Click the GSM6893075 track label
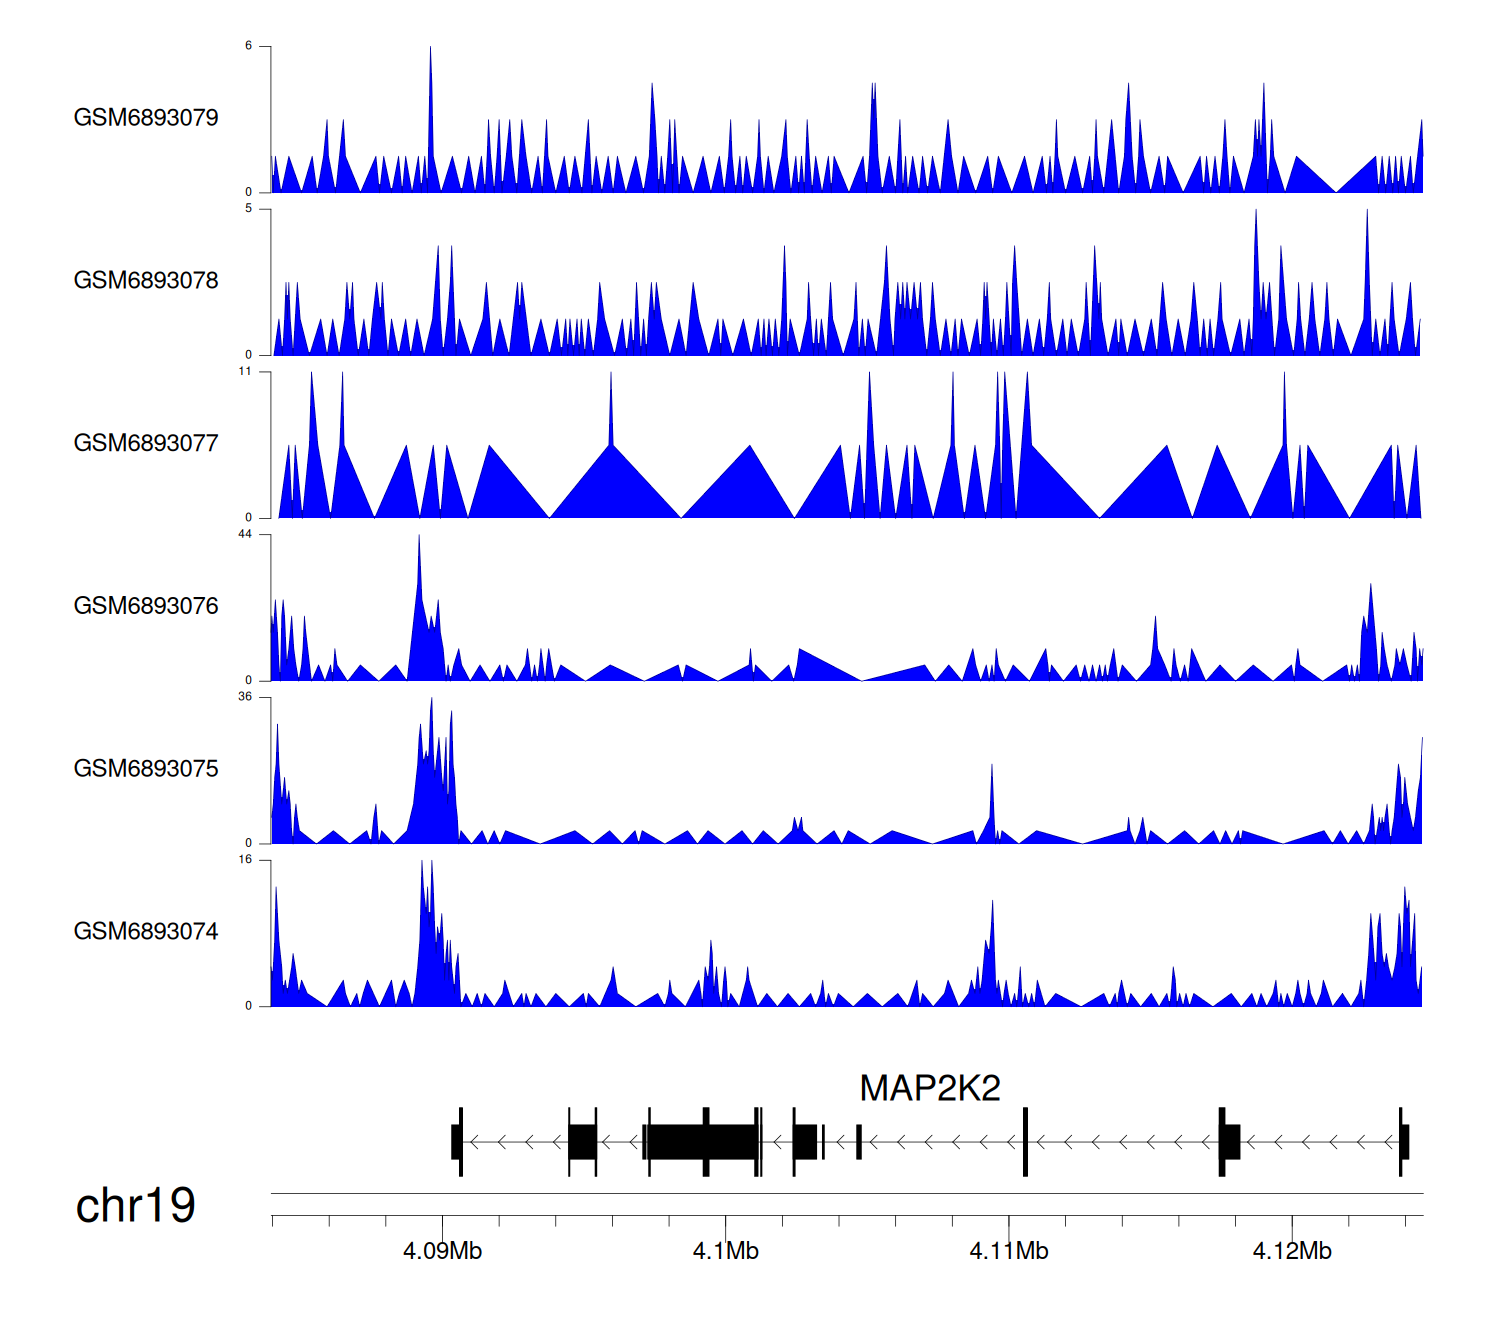Image resolution: width=1500 pixels, height=1320 pixels. click(146, 769)
